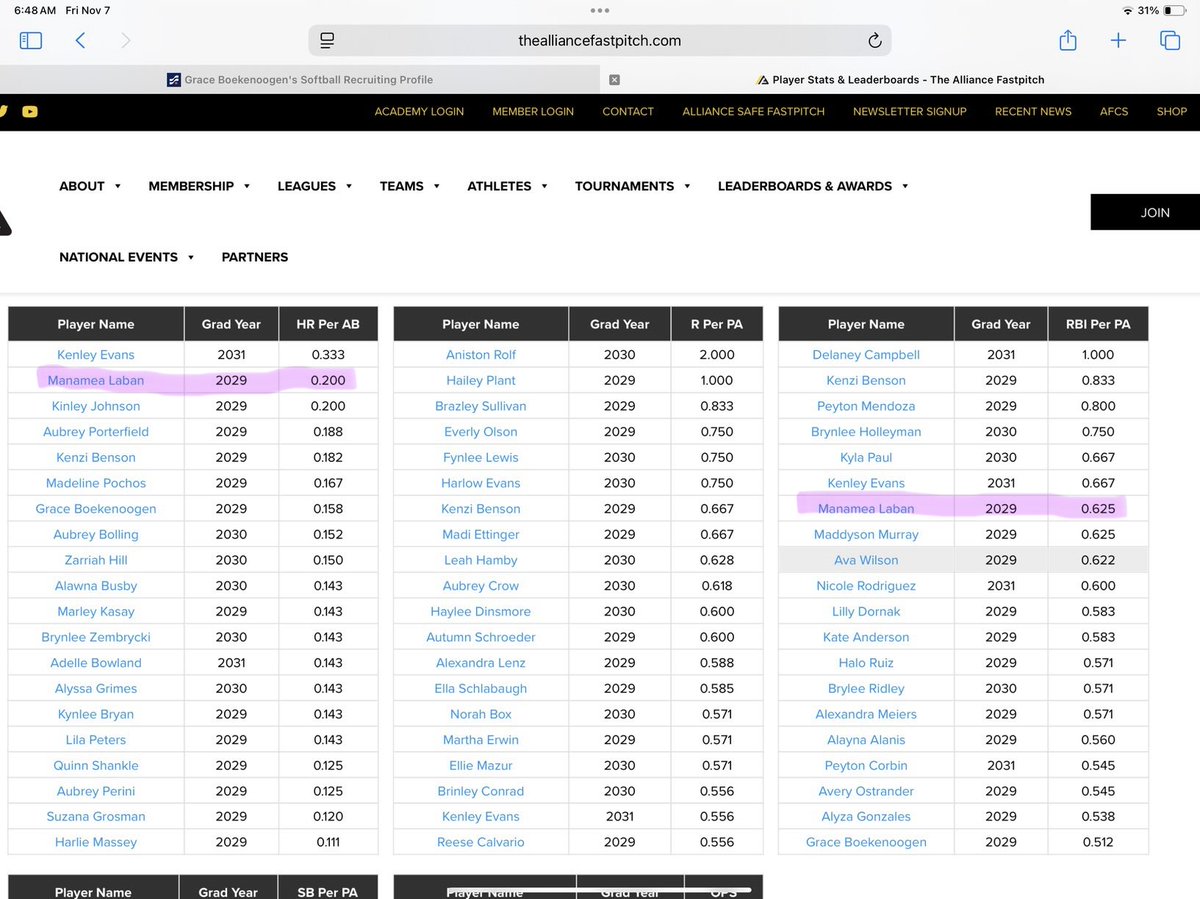Expand the Leagues dropdown menu

pyautogui.click(x=315, y=186)
